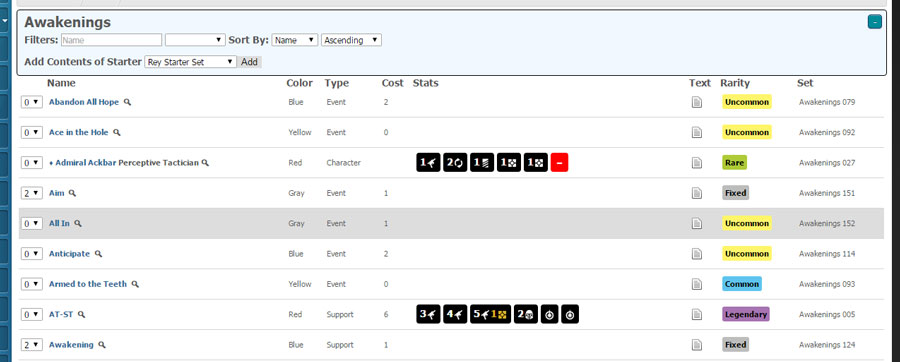Viewport: 900px width, 362px height.
Task: Click AT-ST's 3 ranged damage die icon
Action: click(428, 314)
